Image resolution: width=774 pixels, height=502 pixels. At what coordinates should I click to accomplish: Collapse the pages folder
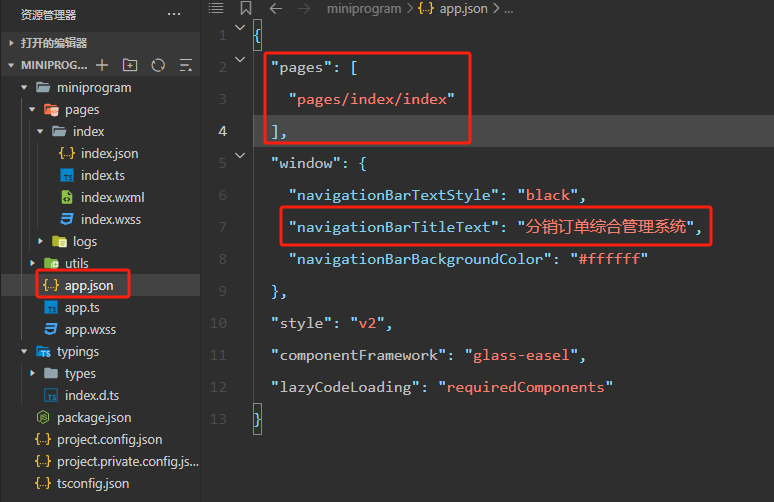point(32,110)
